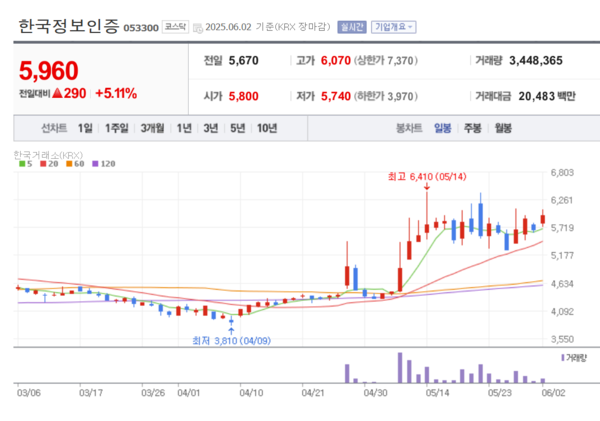
Task: Click the 한국거래소(KRX) chart label
Action: [48, 155]
